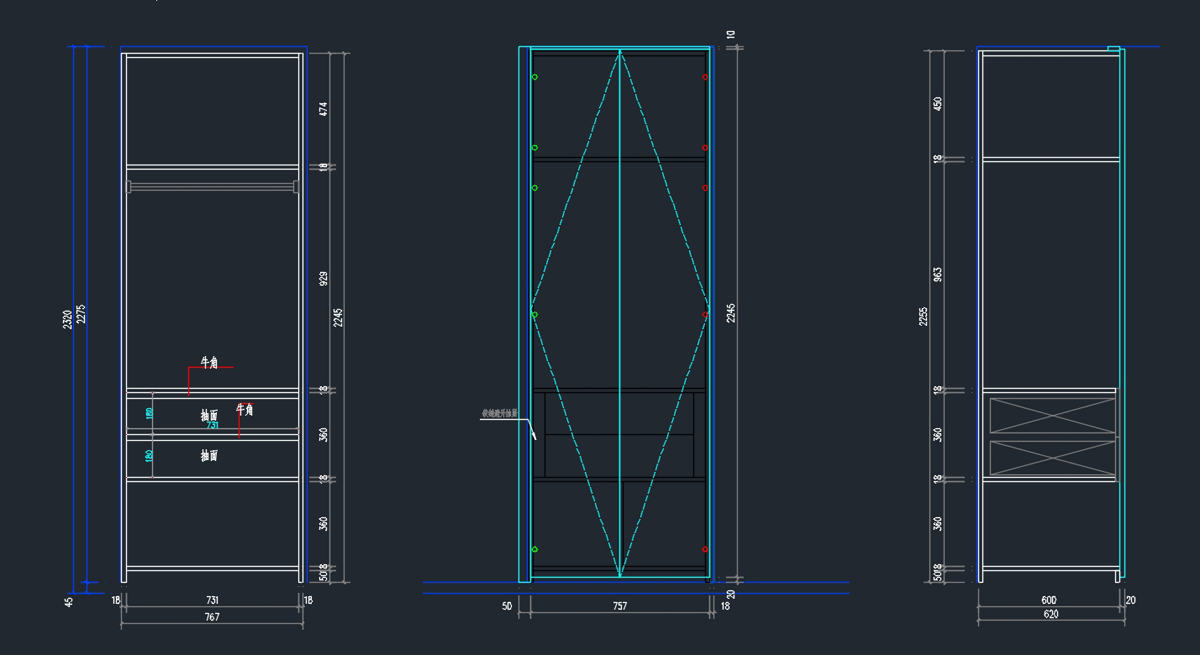Click the lower 抽面 drawer front label

209,455
